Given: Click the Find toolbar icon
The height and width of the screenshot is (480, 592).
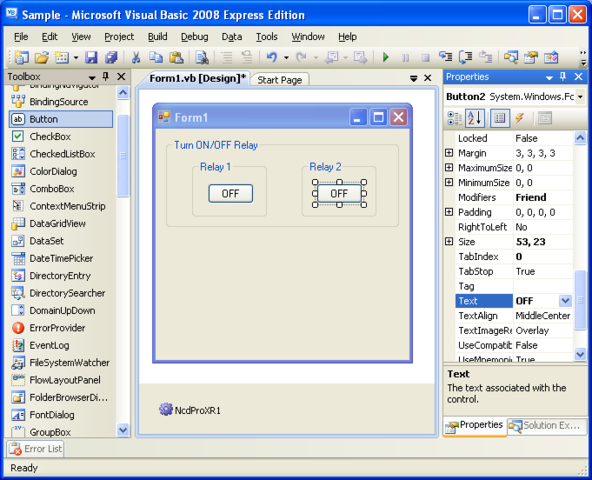Looking at the screenshot, I should tap(202, 57).
